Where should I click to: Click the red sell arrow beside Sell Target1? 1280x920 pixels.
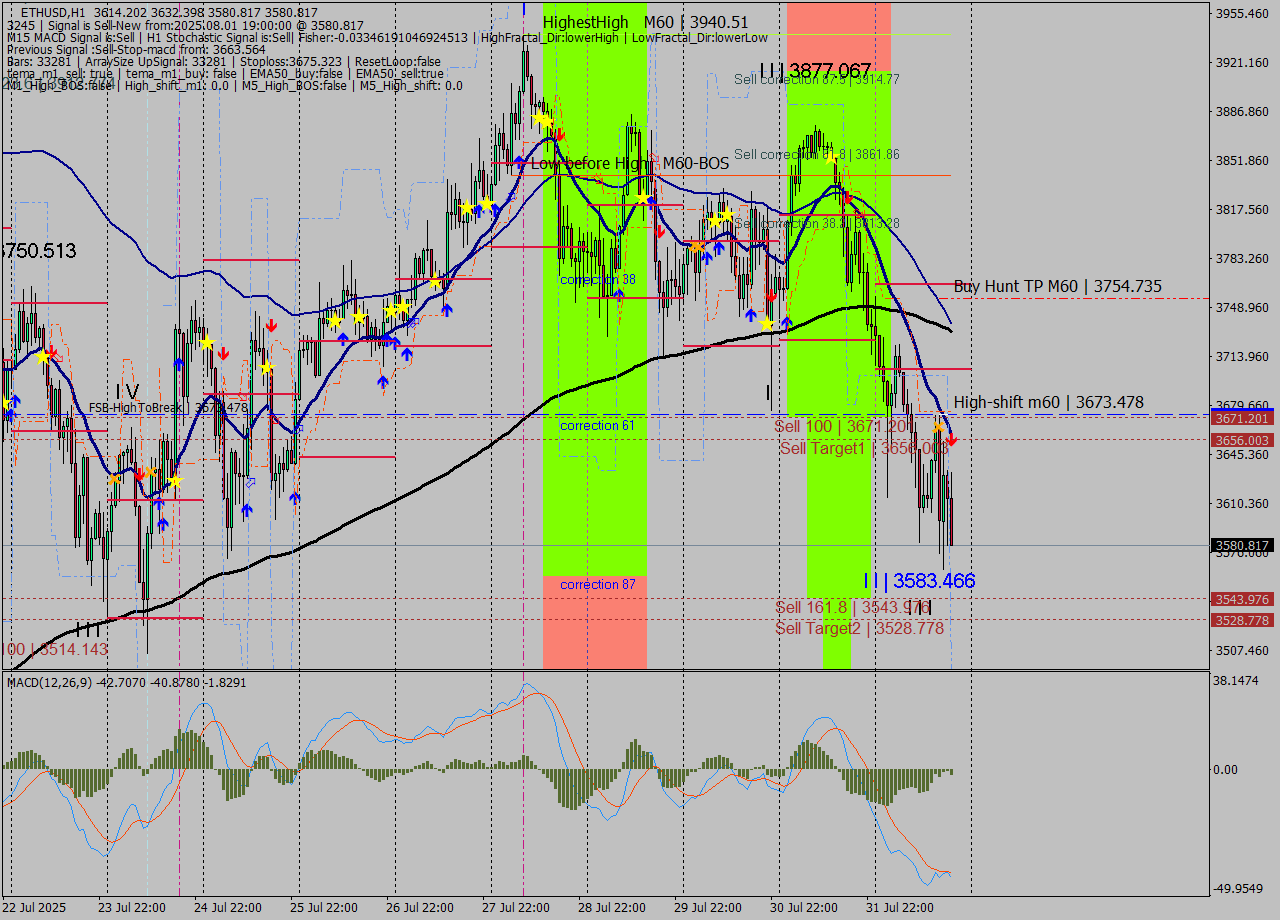951,440
